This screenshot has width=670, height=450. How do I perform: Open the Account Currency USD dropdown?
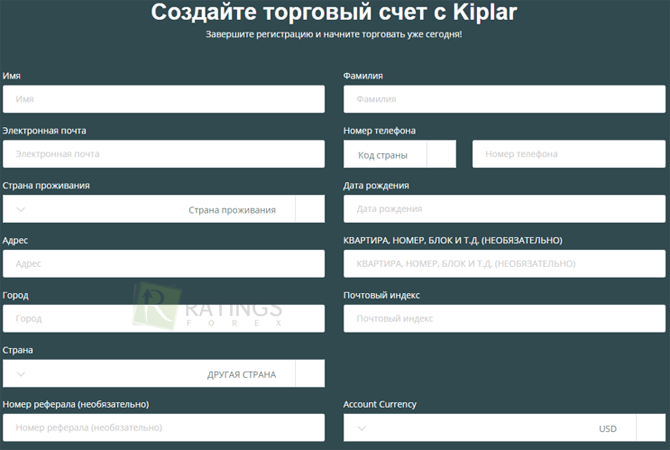click(504, 427)
